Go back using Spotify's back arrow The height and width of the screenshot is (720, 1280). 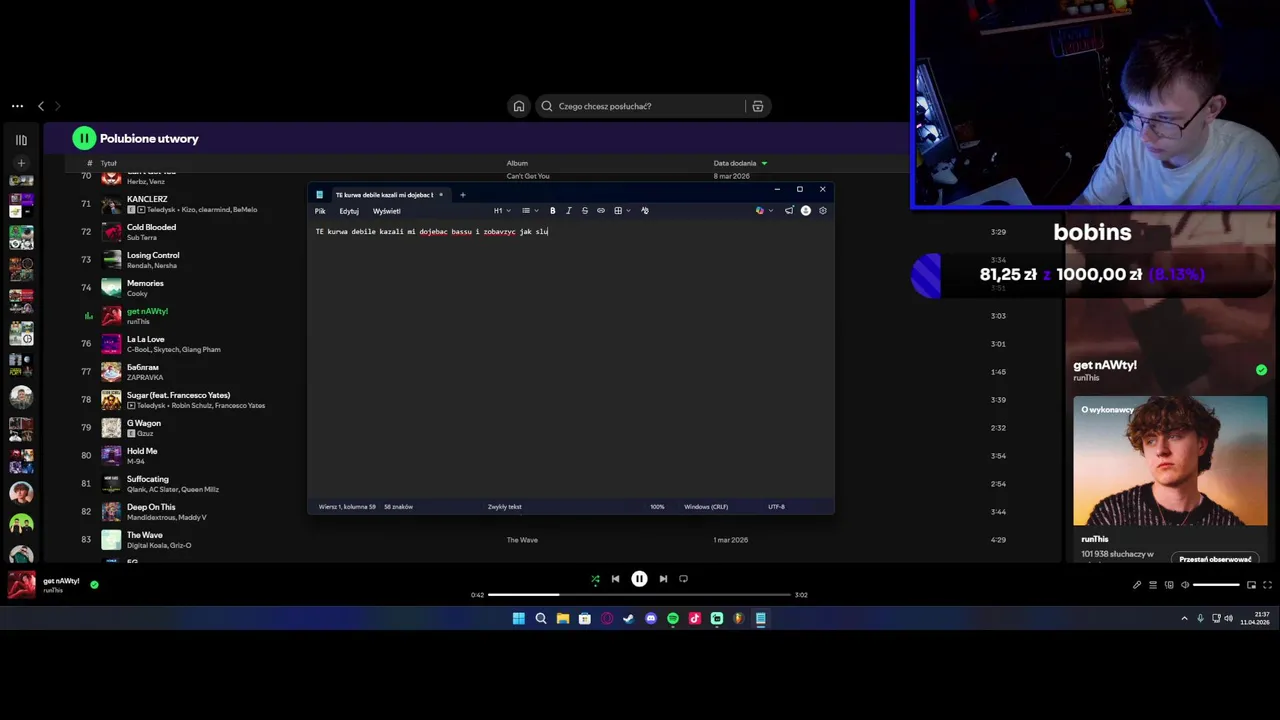(x=41, y=106)
